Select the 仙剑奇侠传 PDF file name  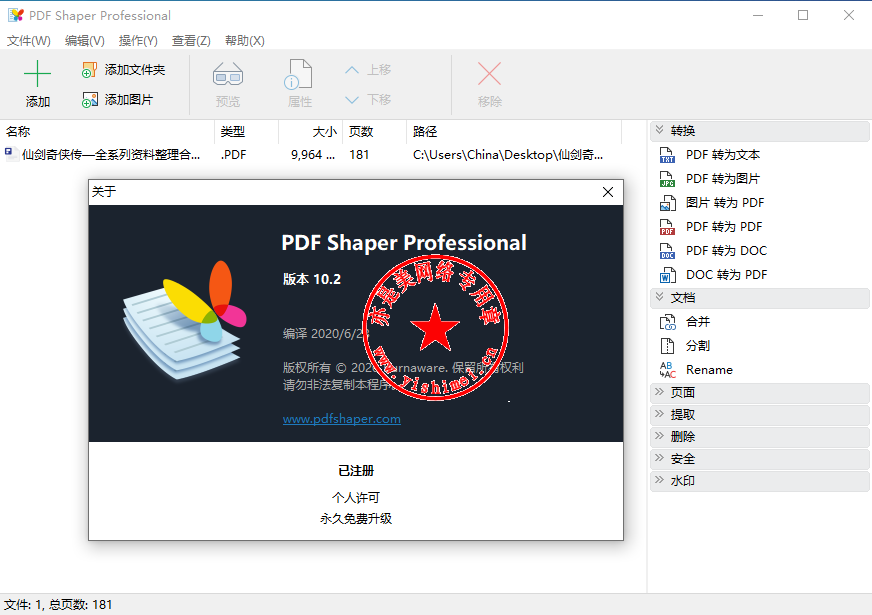(x=111, y=155)
